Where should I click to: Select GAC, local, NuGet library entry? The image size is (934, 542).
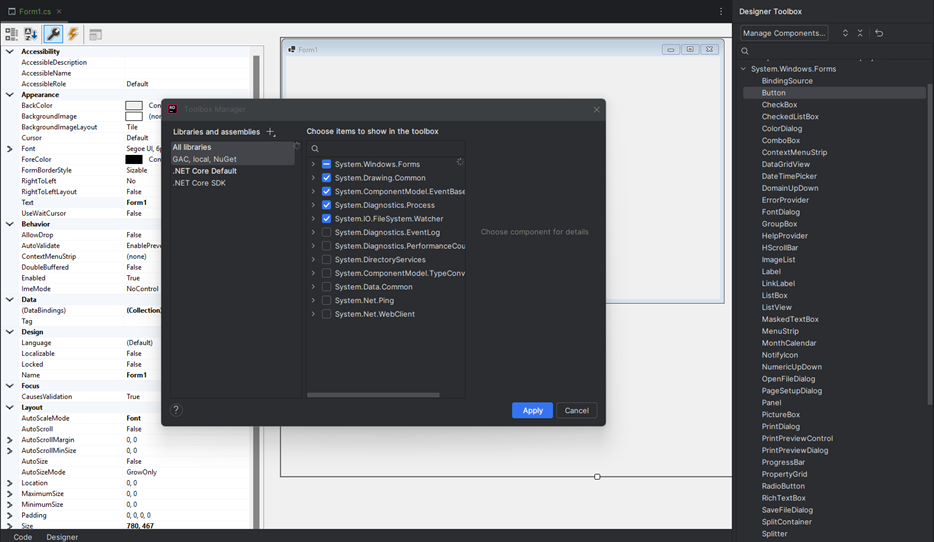[232, 159]
